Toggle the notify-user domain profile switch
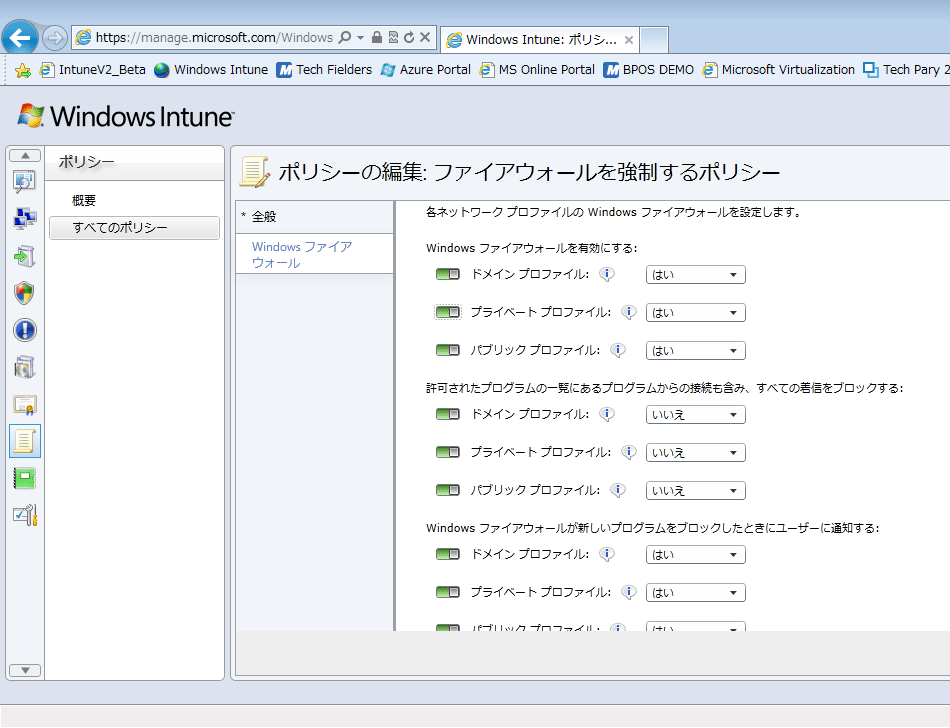 click(x=448, y=554)
